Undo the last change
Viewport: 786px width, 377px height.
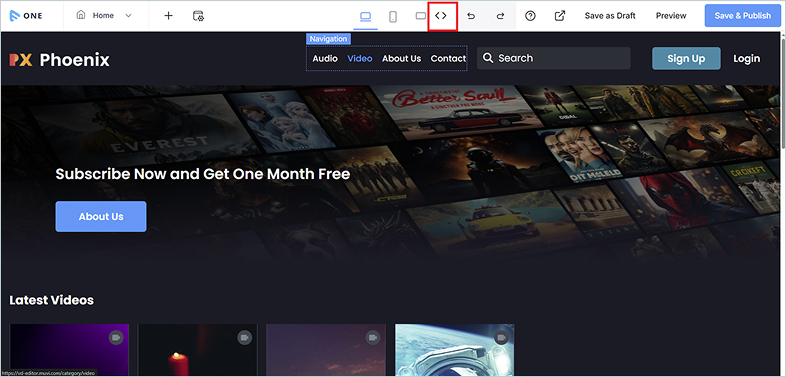[x=471, y=16]
